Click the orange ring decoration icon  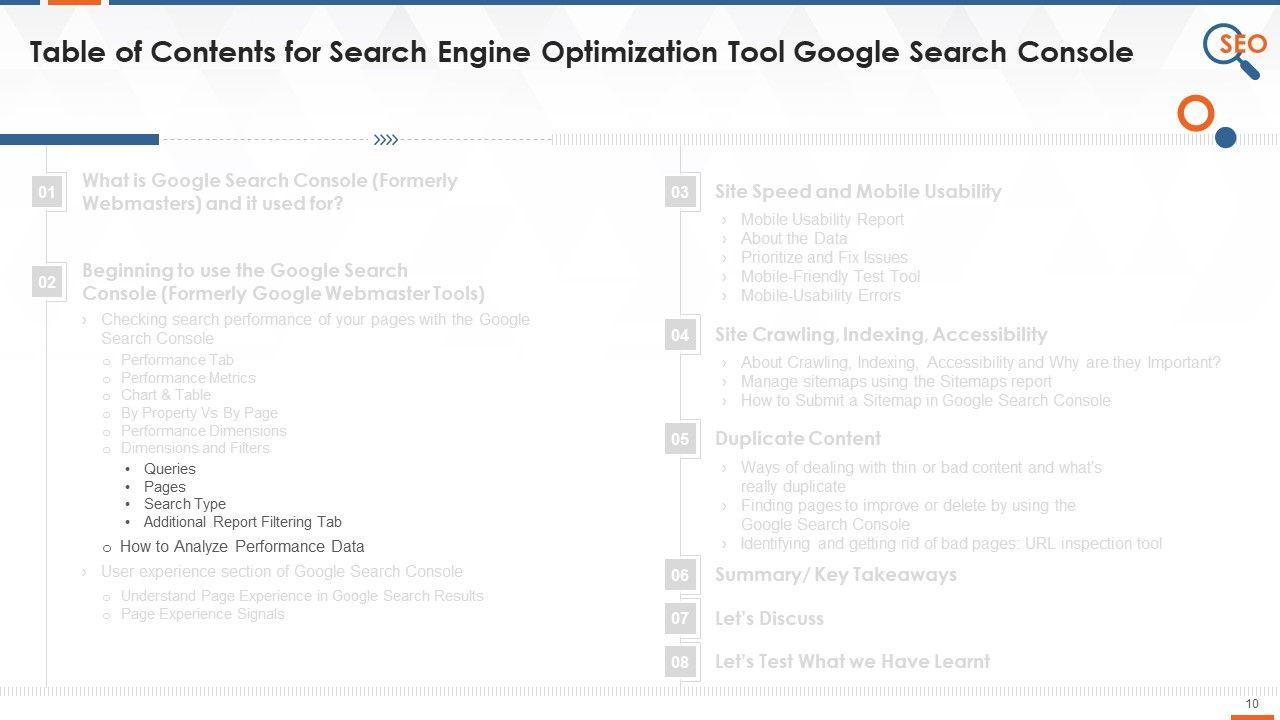pos(1195,114)
